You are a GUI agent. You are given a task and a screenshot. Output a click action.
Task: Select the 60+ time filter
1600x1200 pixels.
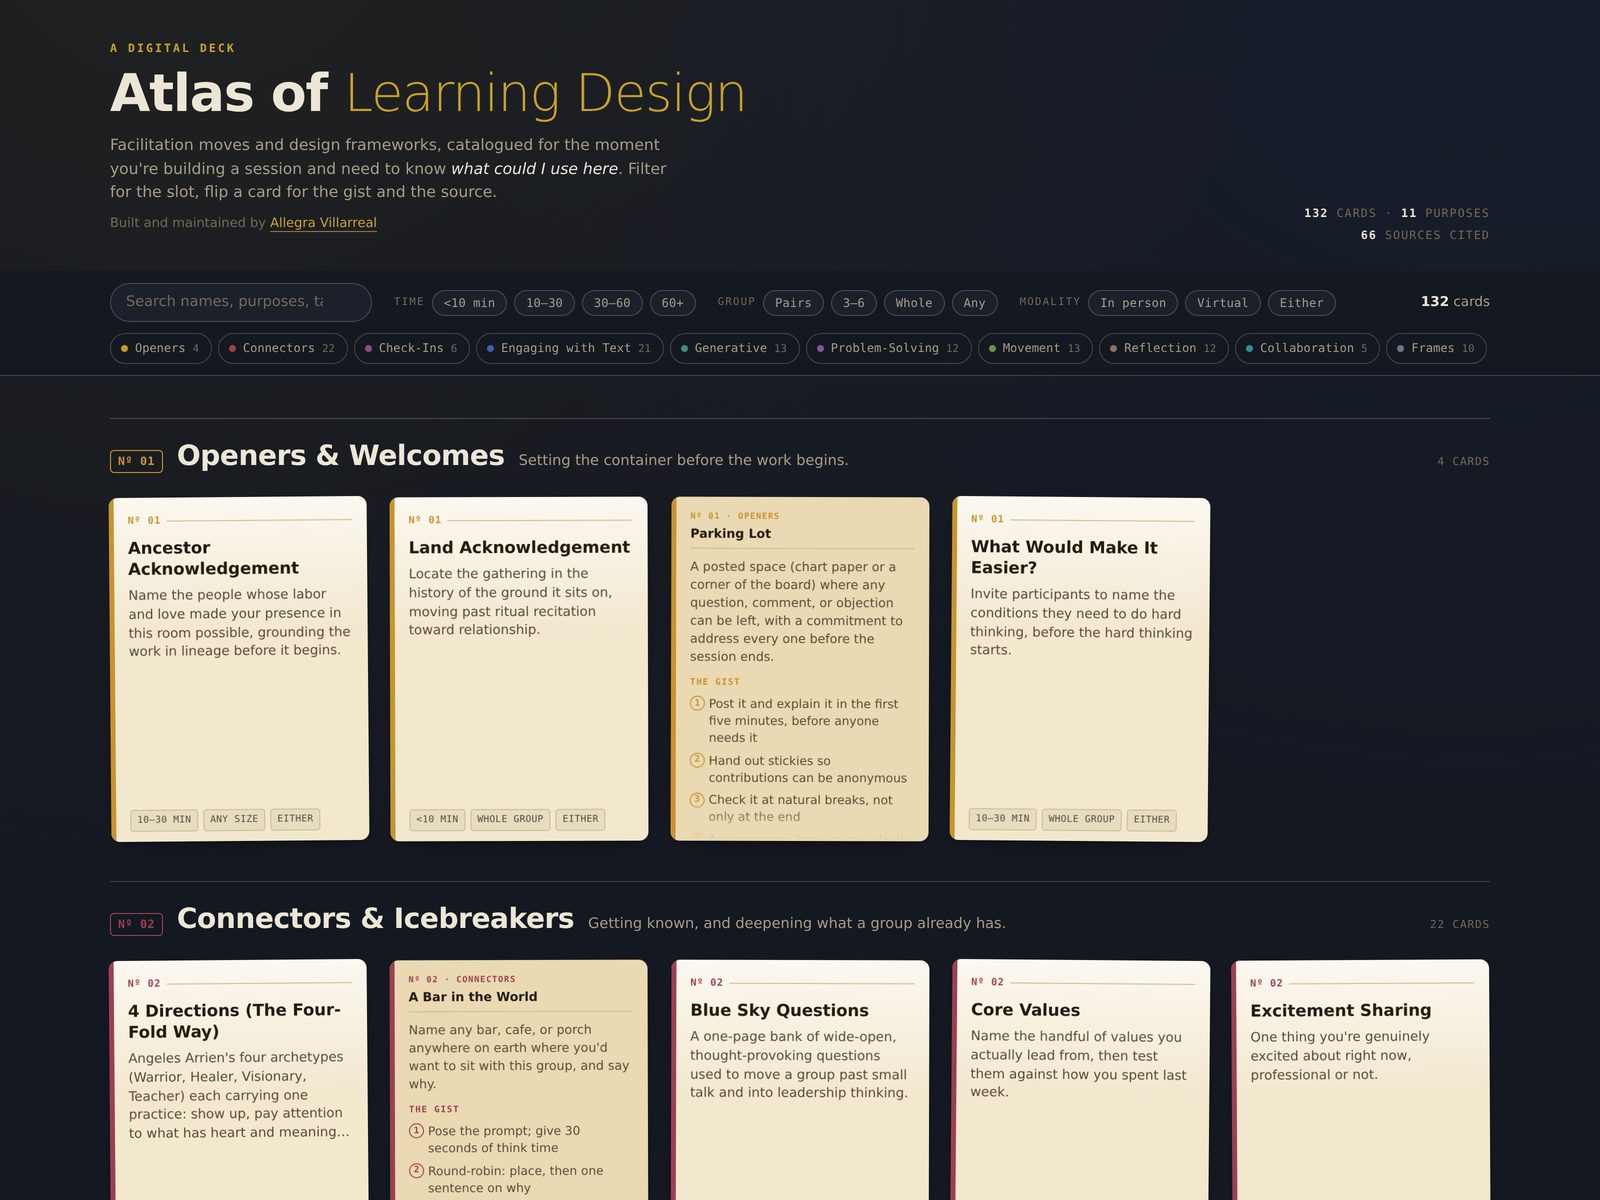[x=673, y=303]
